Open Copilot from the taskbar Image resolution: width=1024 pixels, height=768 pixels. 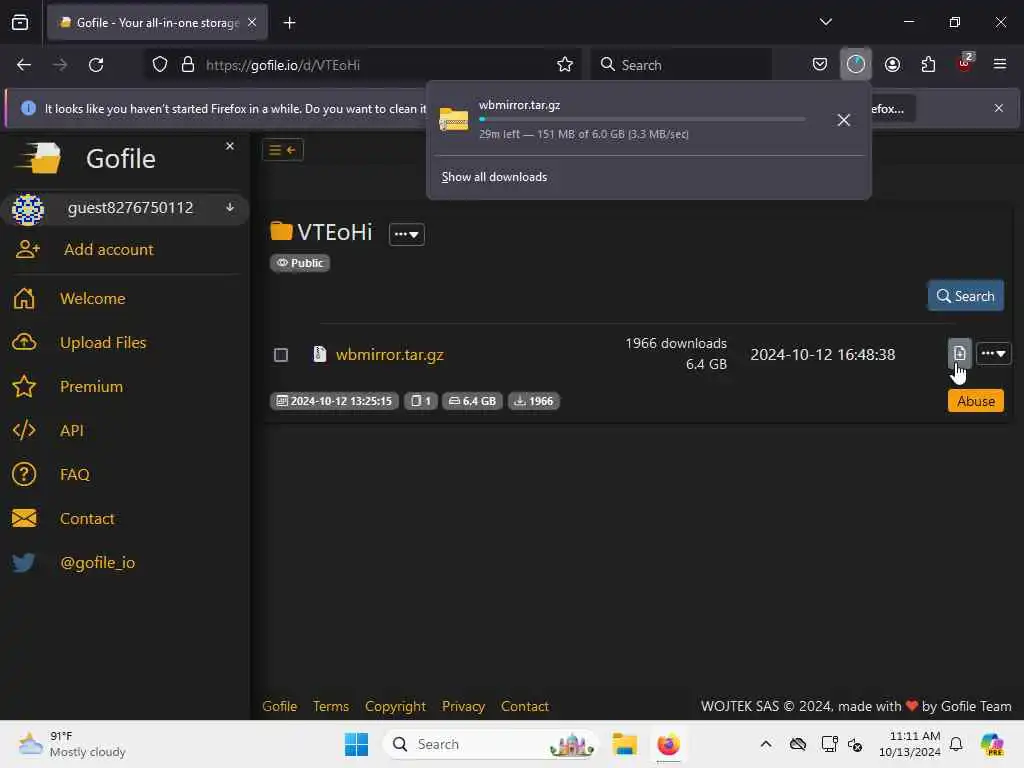[x=992, y=744]
